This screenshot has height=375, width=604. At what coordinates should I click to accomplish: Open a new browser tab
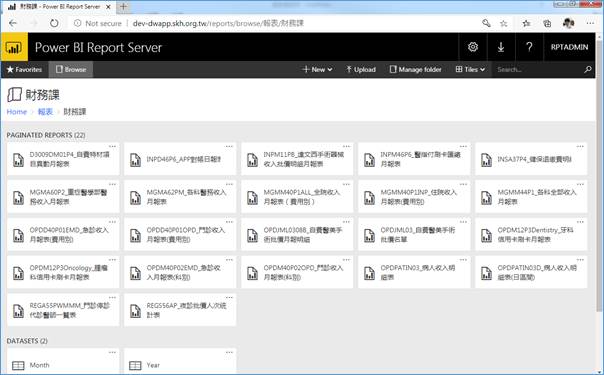pos(123,7)
